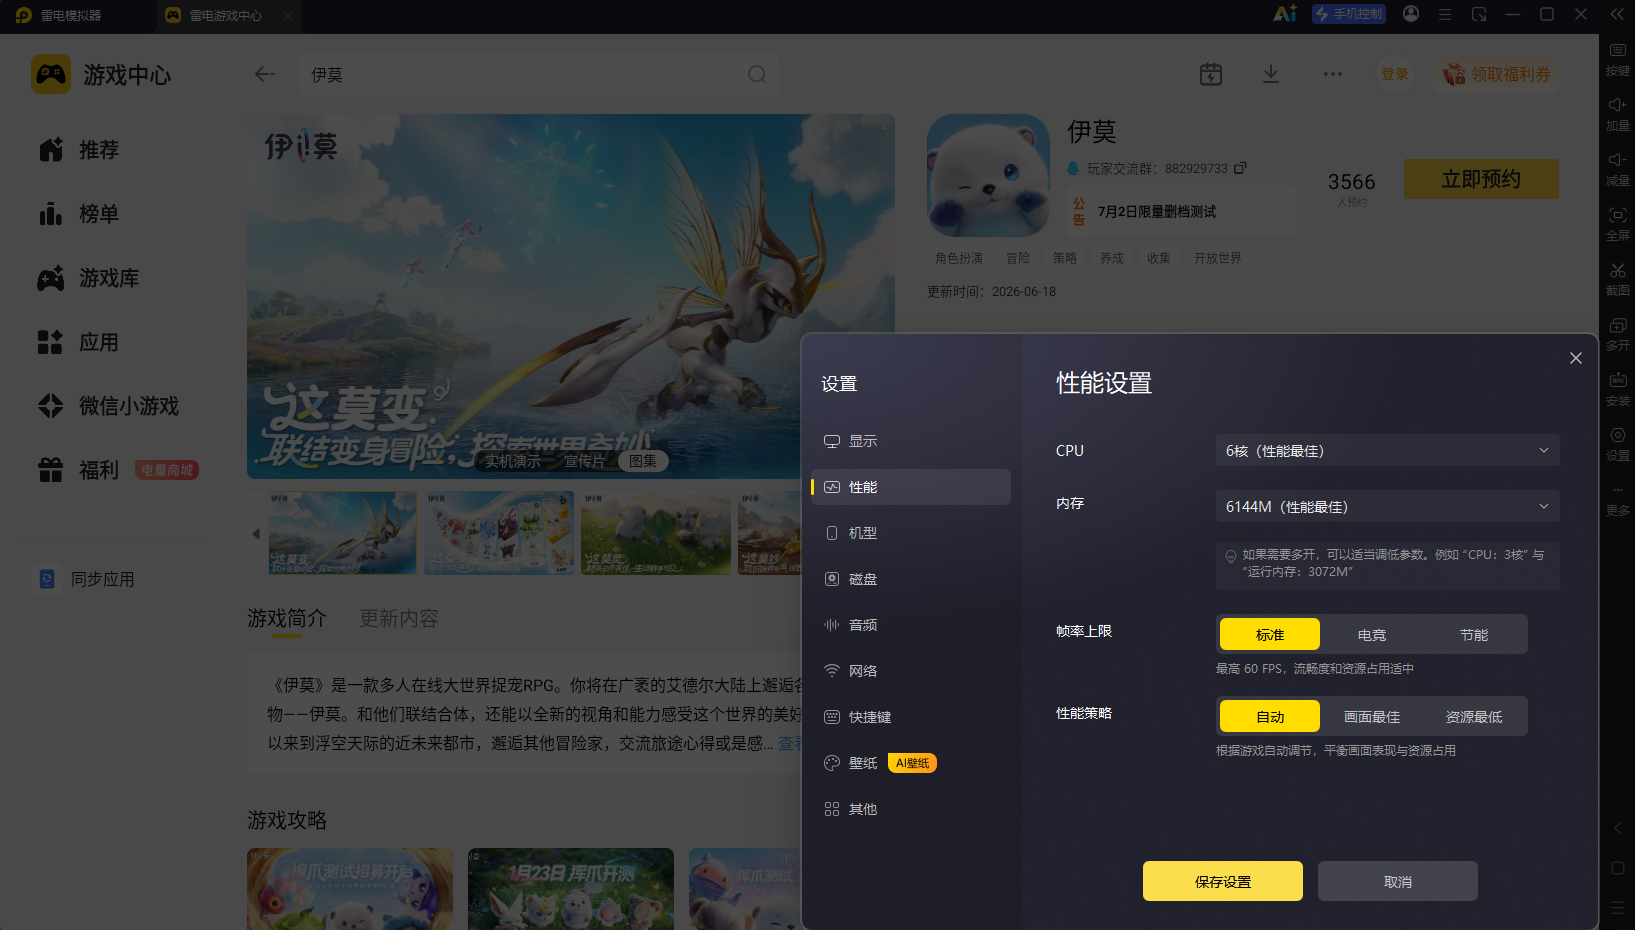Show 更多 more sidebar tools
The height and width of the screenshot is (930, 1635).
[1617, 499]
